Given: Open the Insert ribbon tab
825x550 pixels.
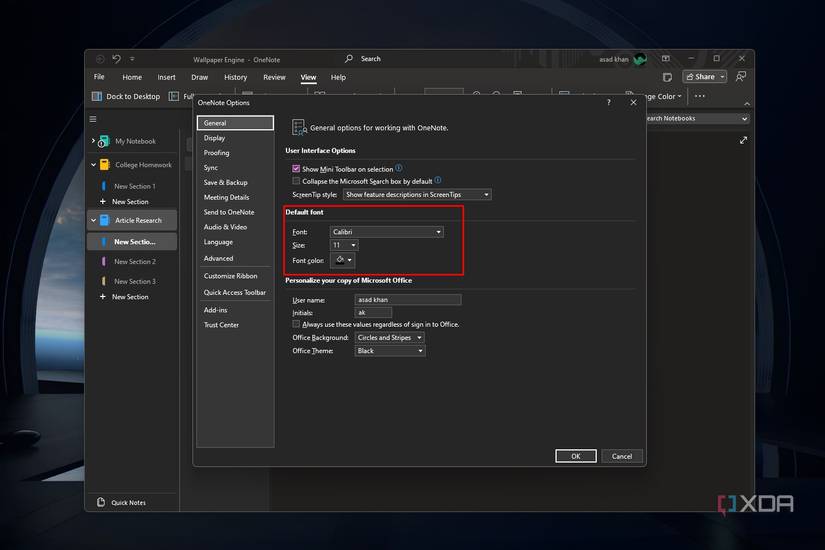Looking at the screenshot, I should (166, 77).
